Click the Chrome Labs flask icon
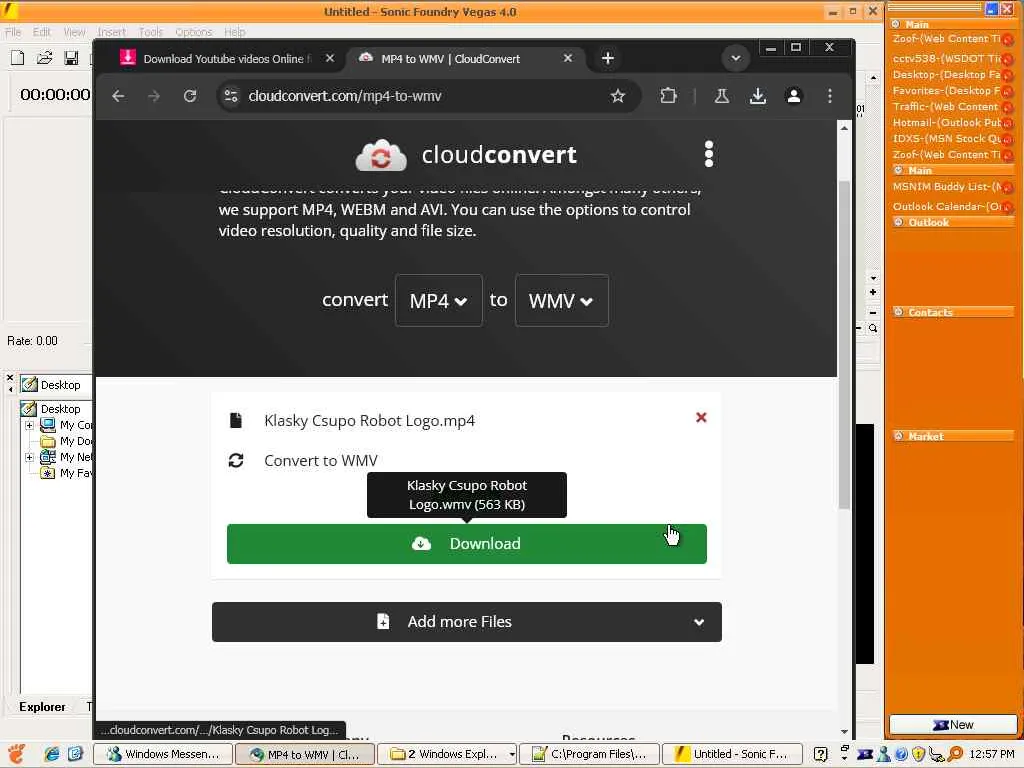This screenshot has width=1024, height=768. pyautogui.click(x=722, y=96)
